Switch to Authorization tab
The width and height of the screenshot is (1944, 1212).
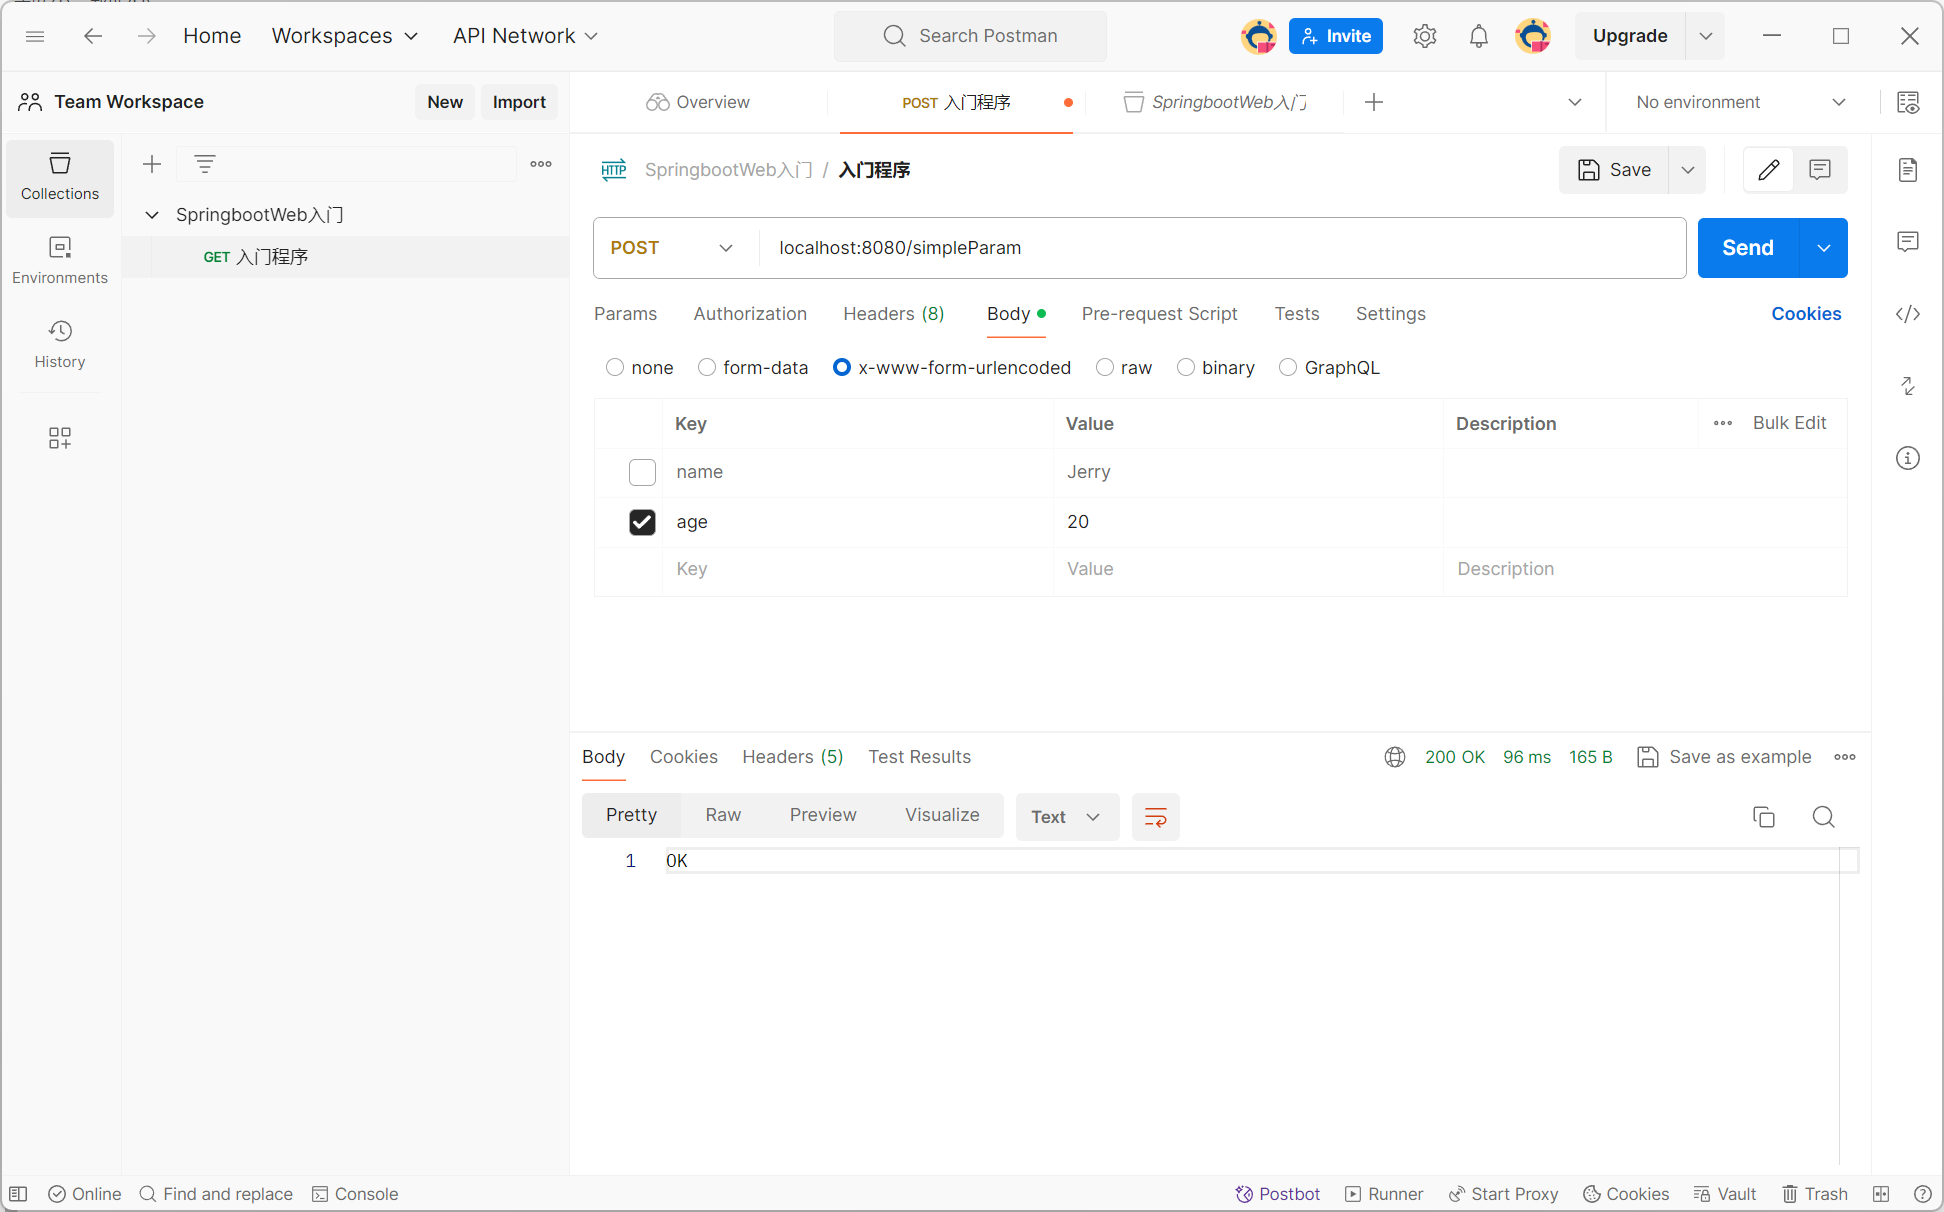tap(750, 314)
